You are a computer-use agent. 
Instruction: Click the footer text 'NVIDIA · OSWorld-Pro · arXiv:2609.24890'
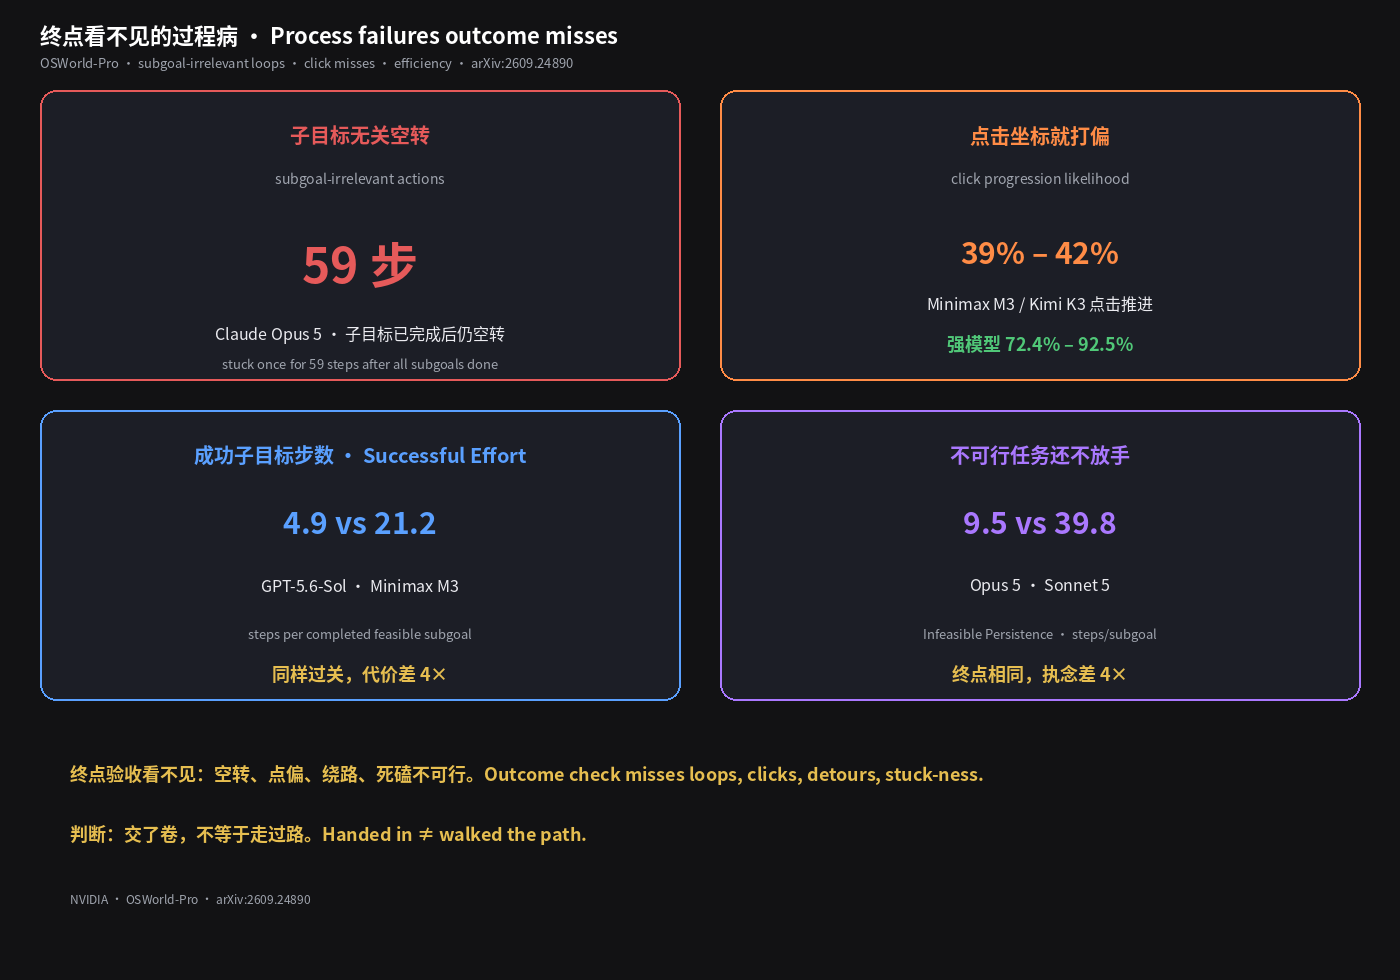(190, 899)
